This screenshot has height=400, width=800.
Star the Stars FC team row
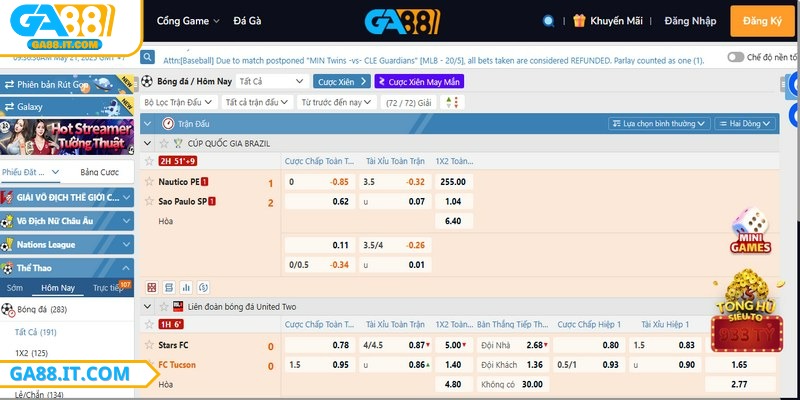(x=149, y=345)
